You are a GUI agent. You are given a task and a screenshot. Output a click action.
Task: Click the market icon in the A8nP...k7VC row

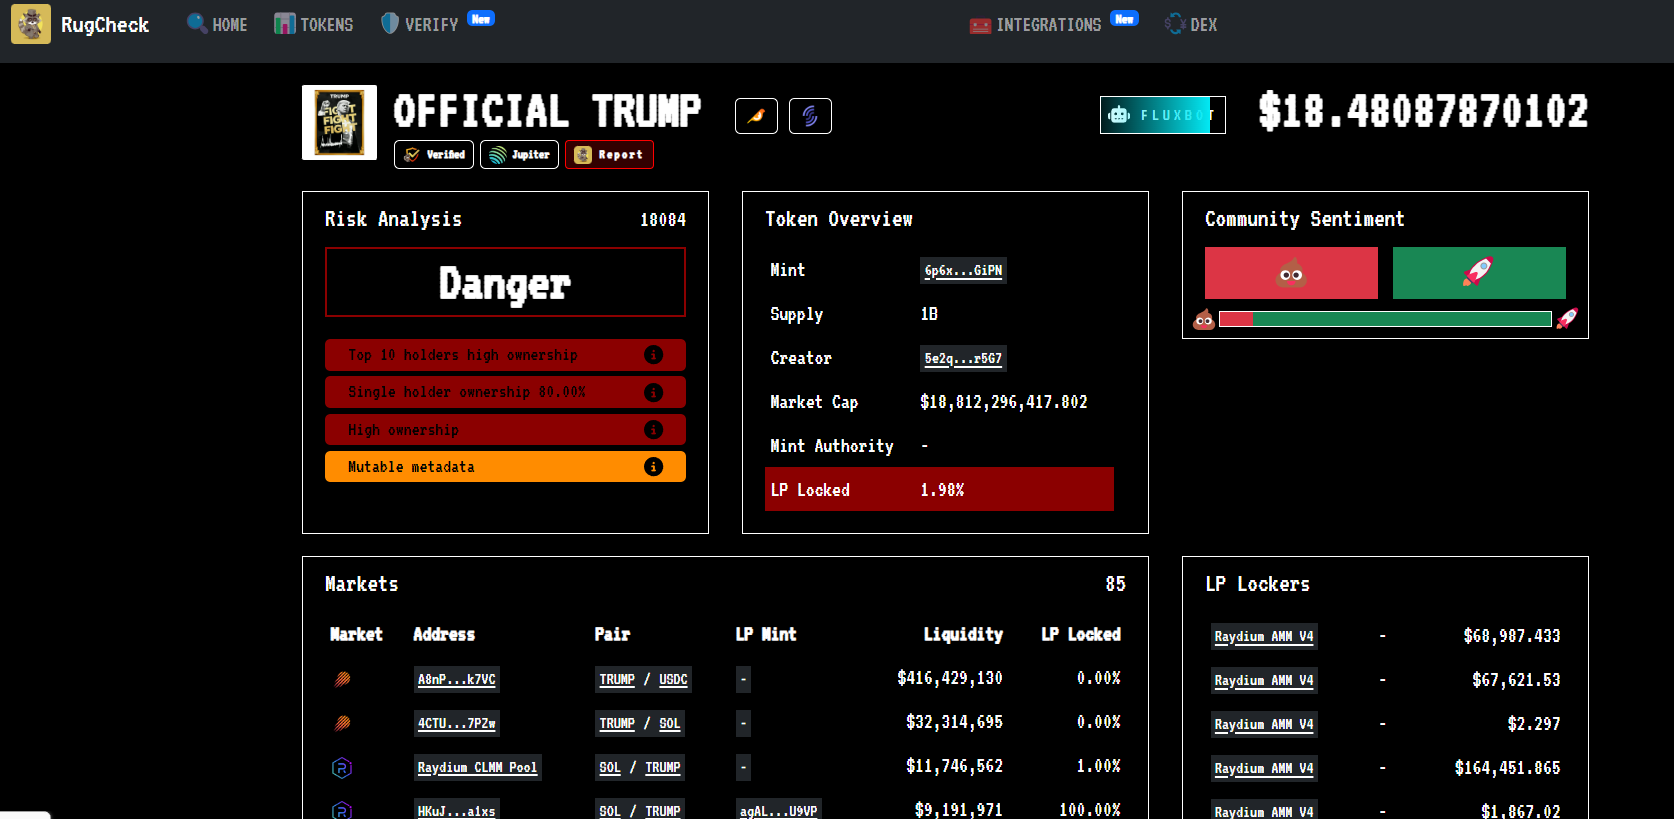point(342,679)
